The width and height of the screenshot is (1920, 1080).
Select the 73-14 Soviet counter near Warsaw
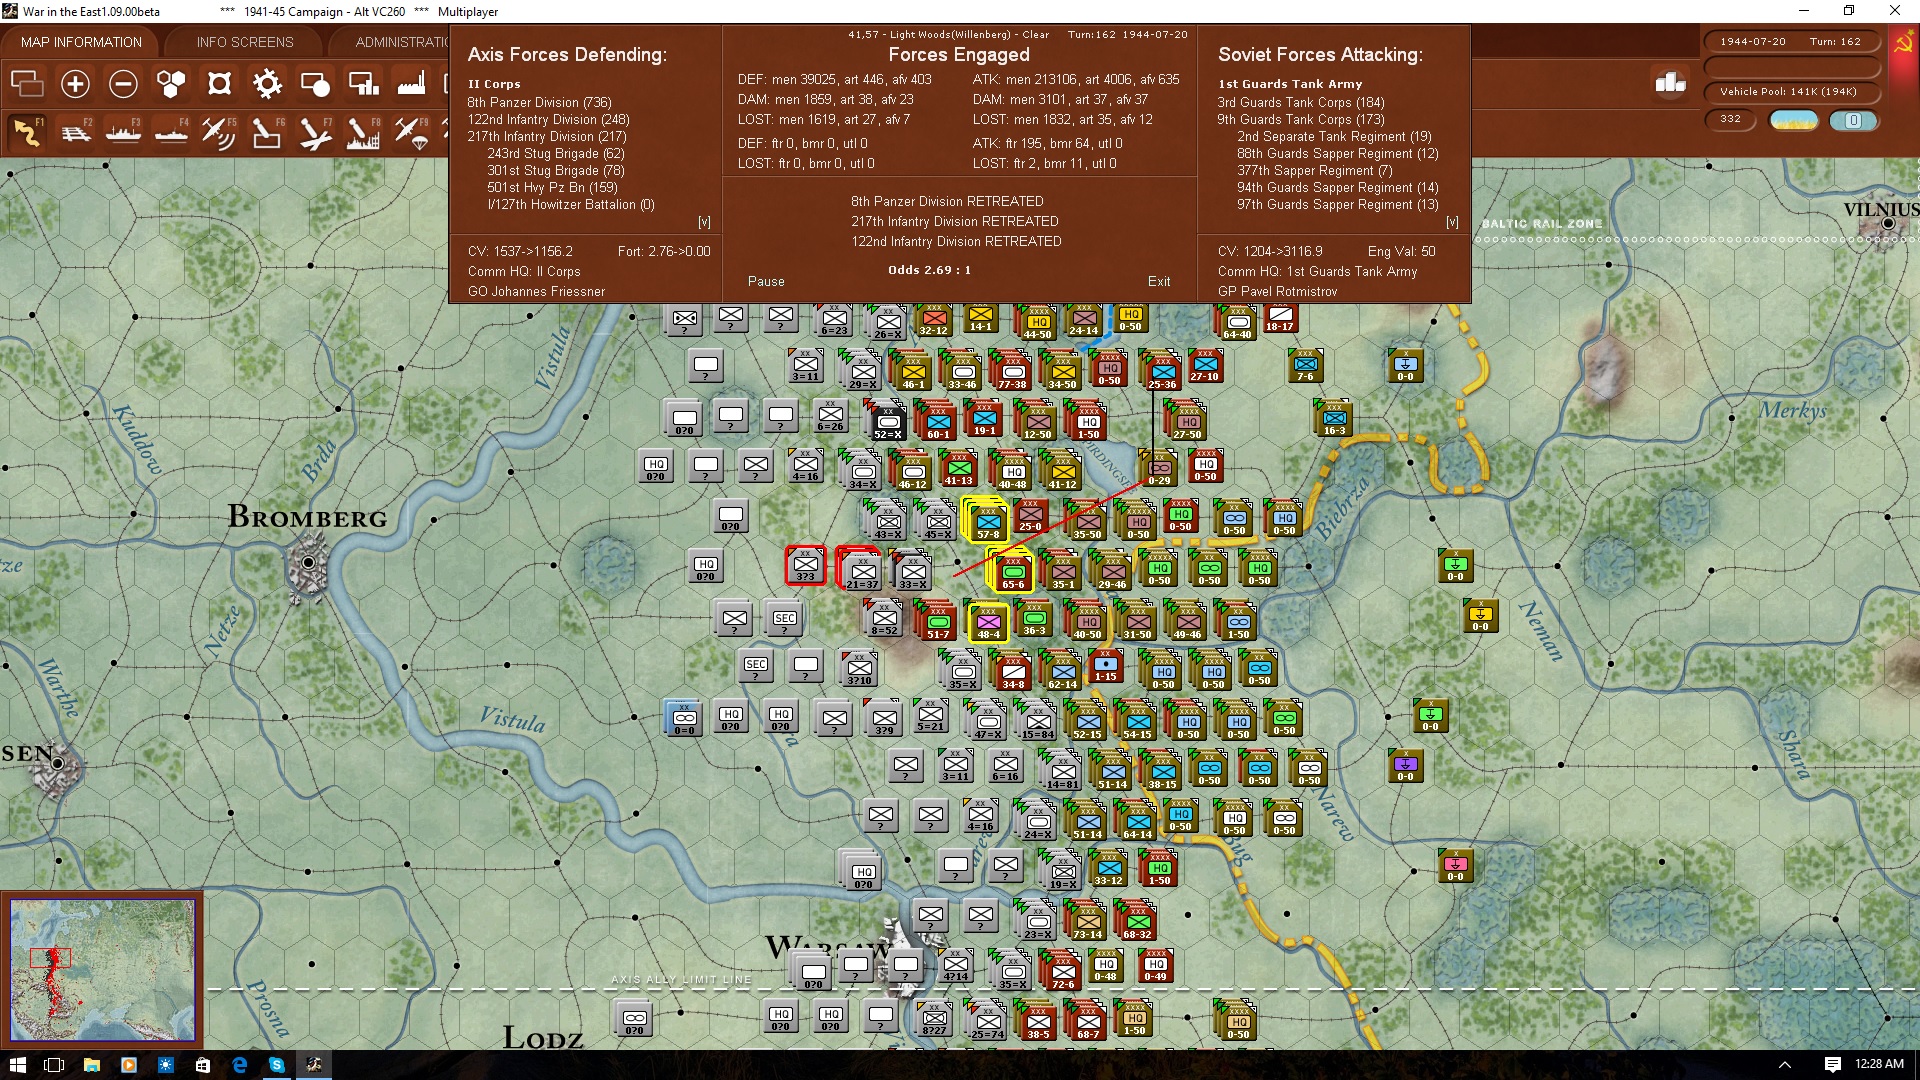pos(1087,921)
